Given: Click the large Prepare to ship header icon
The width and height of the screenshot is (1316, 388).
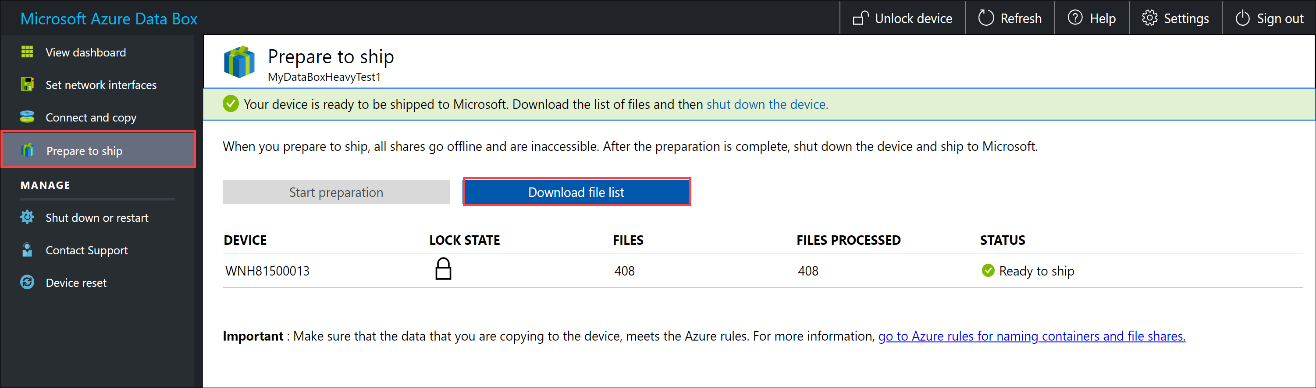Looking at the screenshot, I should pyautogui.click(x=240, y=62).
